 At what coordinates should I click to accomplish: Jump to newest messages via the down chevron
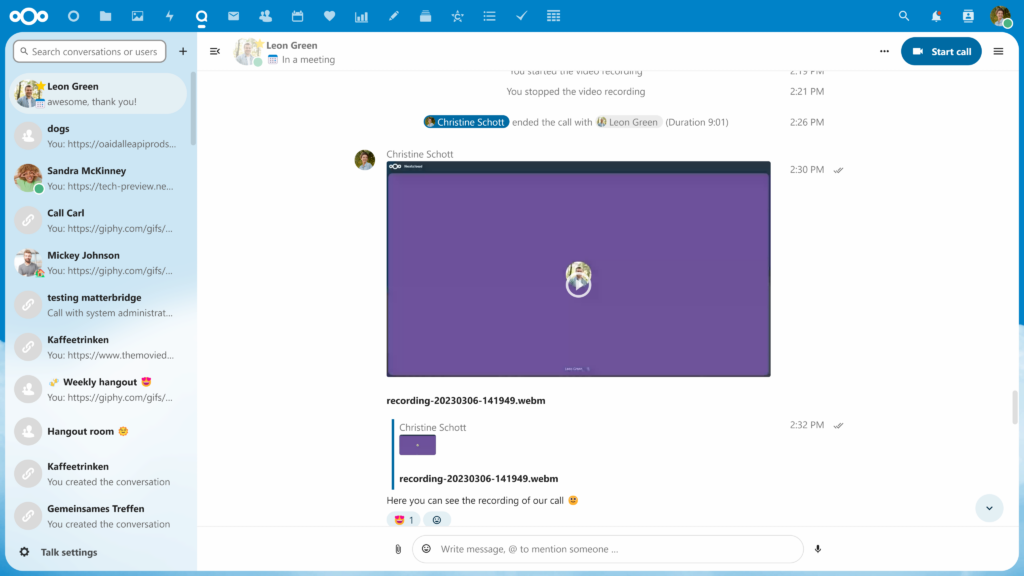[x=989, y=508]
